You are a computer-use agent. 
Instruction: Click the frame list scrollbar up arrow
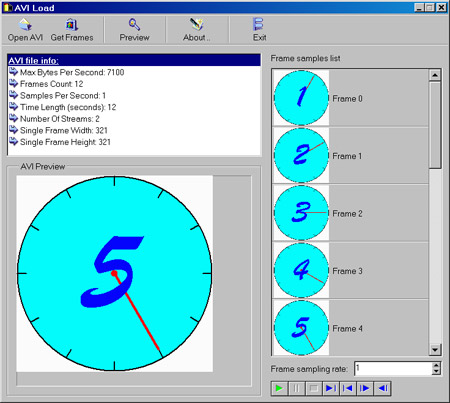[x=435, y=75]
